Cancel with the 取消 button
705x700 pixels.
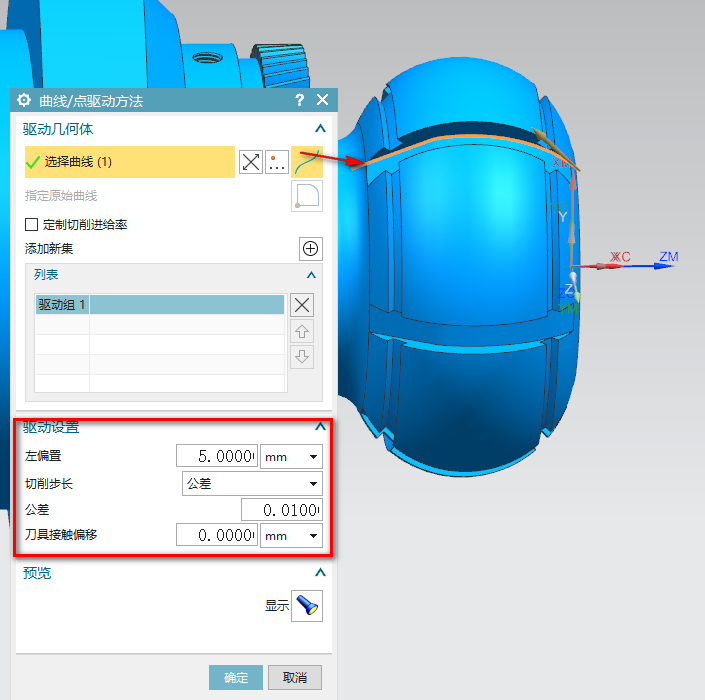pyautogui.click(x=295, y=677)
